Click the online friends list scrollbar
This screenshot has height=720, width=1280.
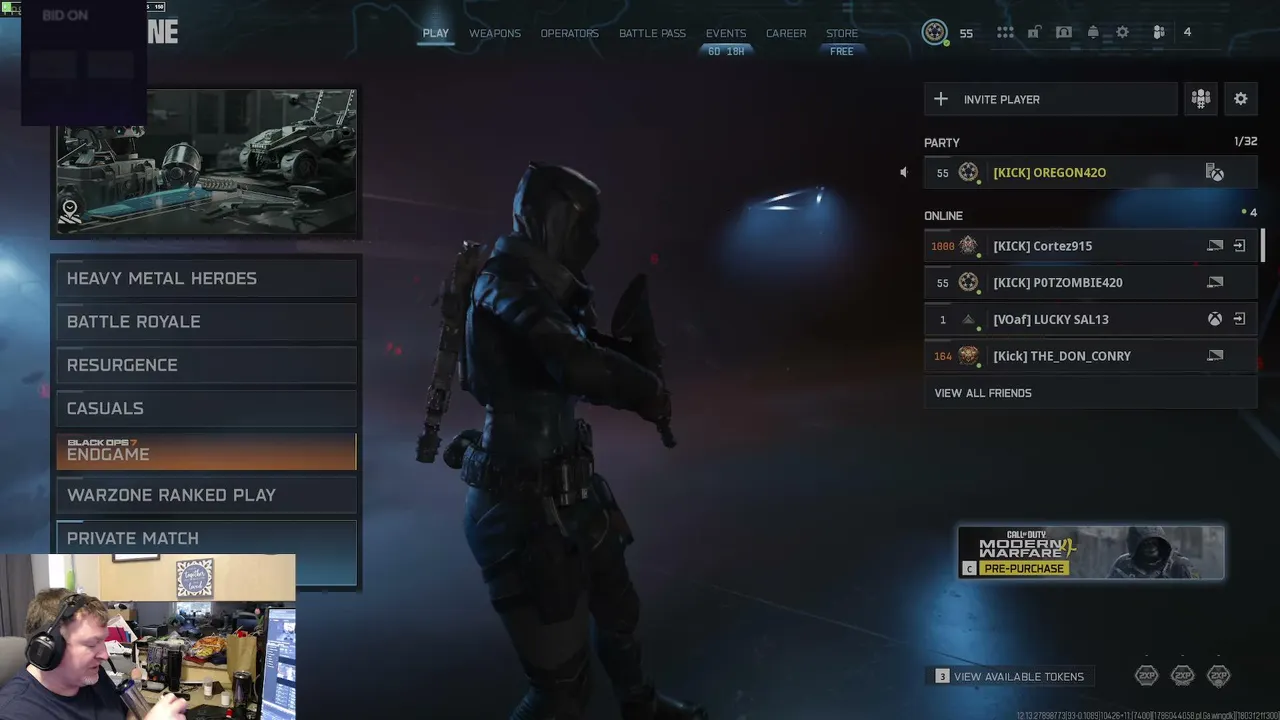1262,245
